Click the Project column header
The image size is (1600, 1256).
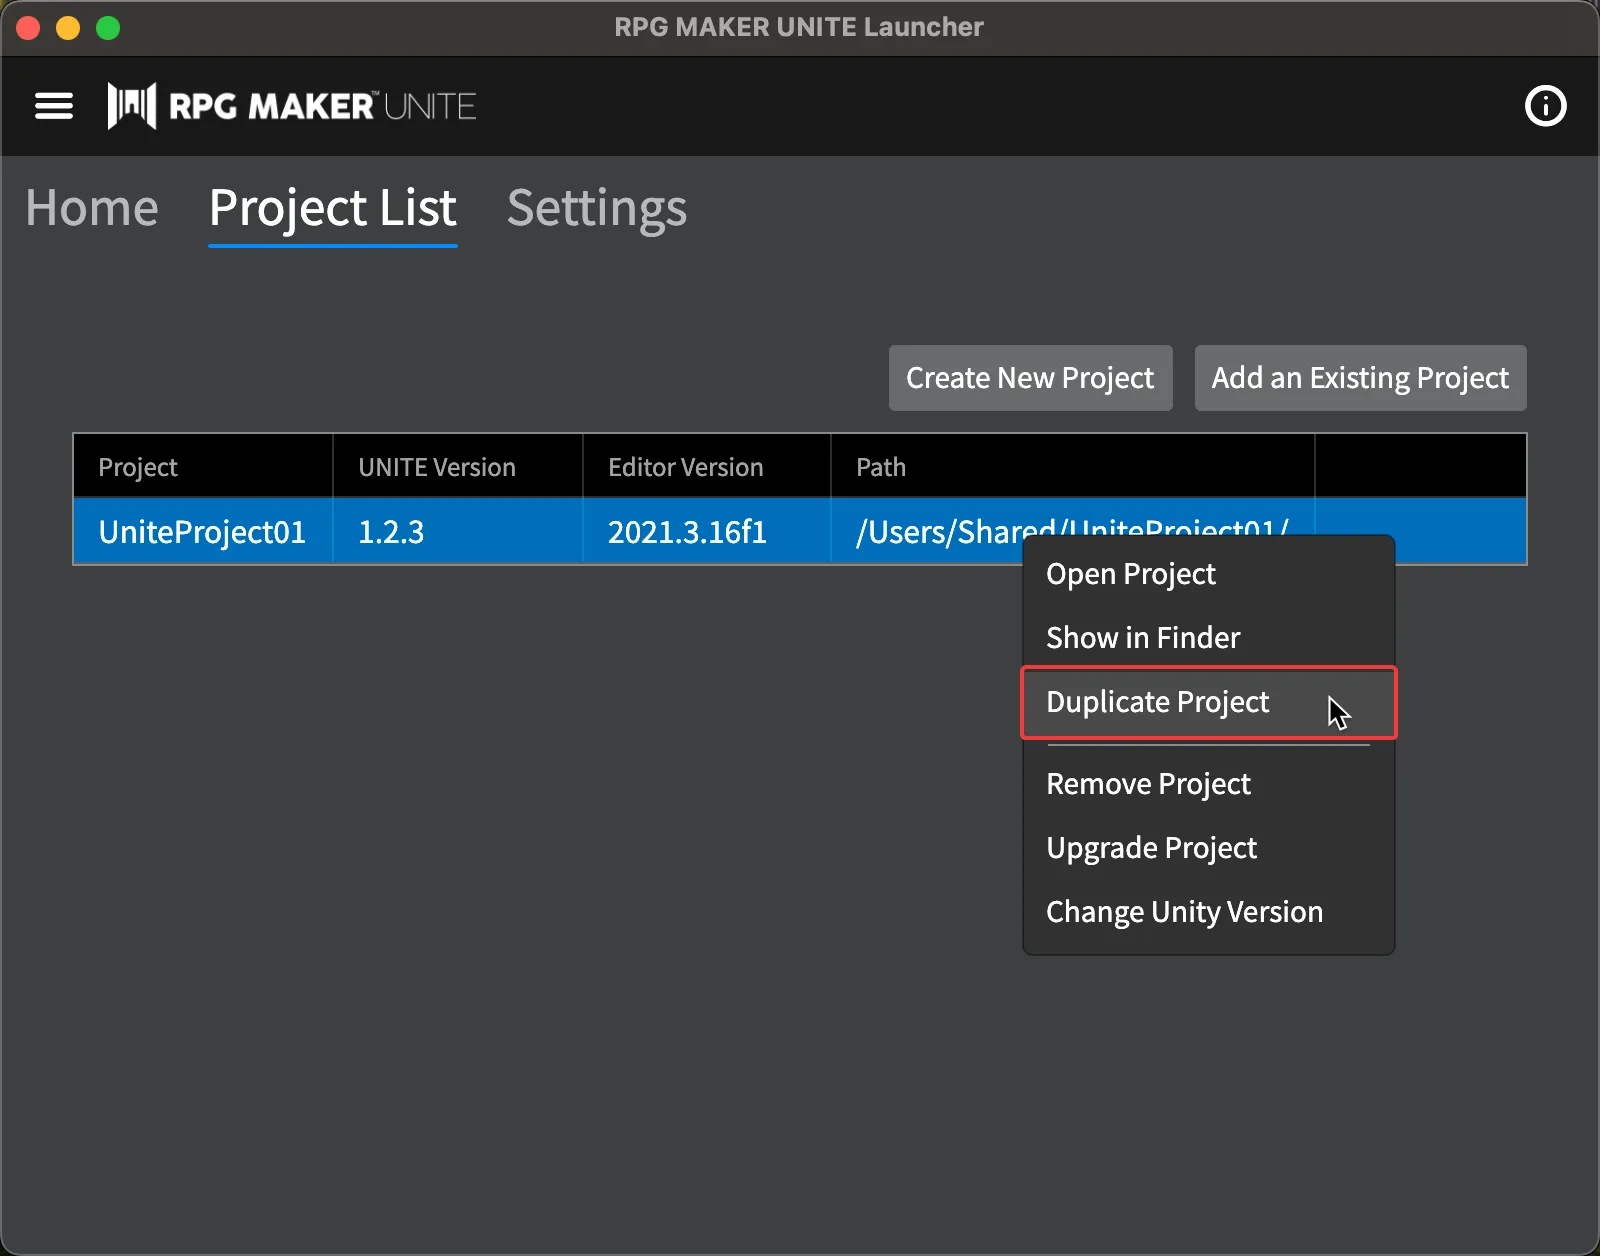pos(138,467)
